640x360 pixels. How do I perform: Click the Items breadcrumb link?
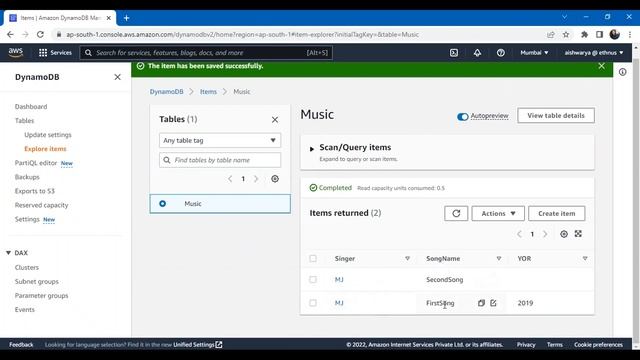click(x=208, y=91)
